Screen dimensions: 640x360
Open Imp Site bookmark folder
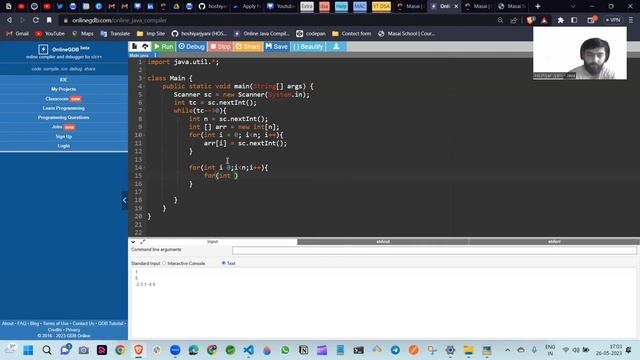click(x=151, y=33)
